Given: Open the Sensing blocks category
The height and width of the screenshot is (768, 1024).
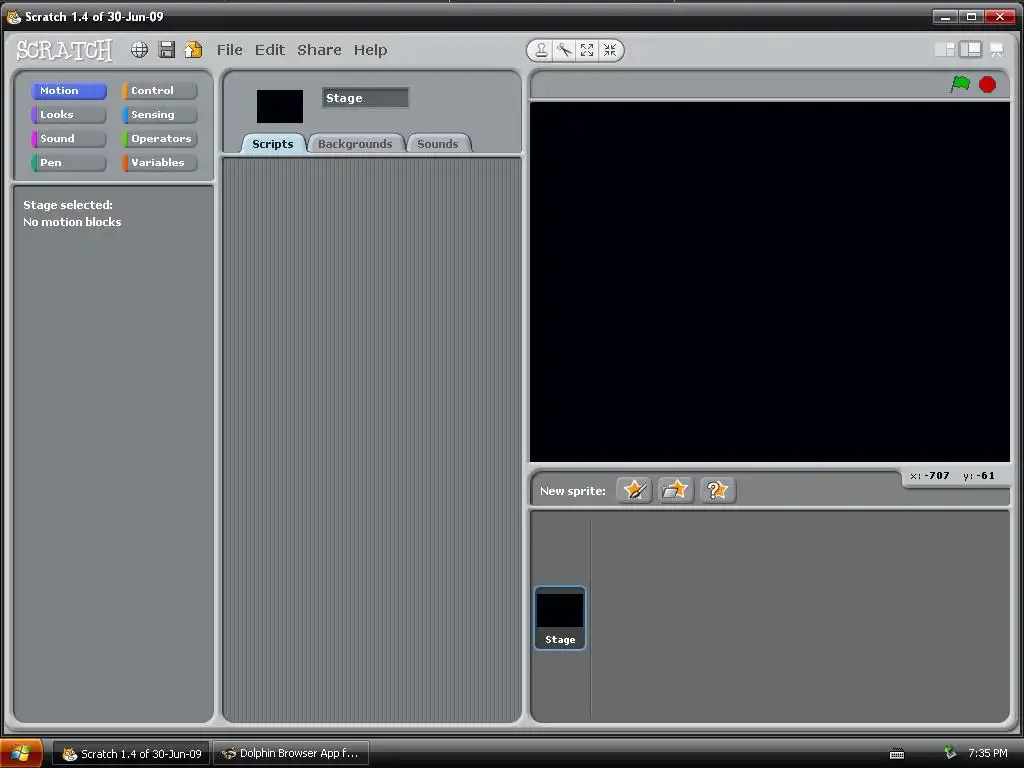Looking at the screenshot, I should coord(159,115).
